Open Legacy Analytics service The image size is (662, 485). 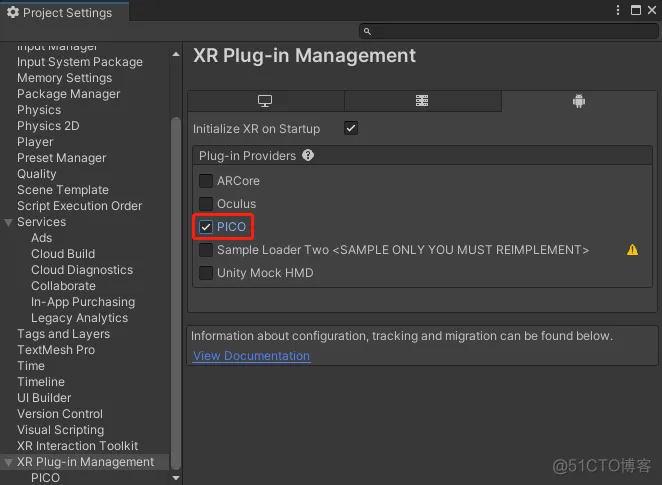point(79,318)
